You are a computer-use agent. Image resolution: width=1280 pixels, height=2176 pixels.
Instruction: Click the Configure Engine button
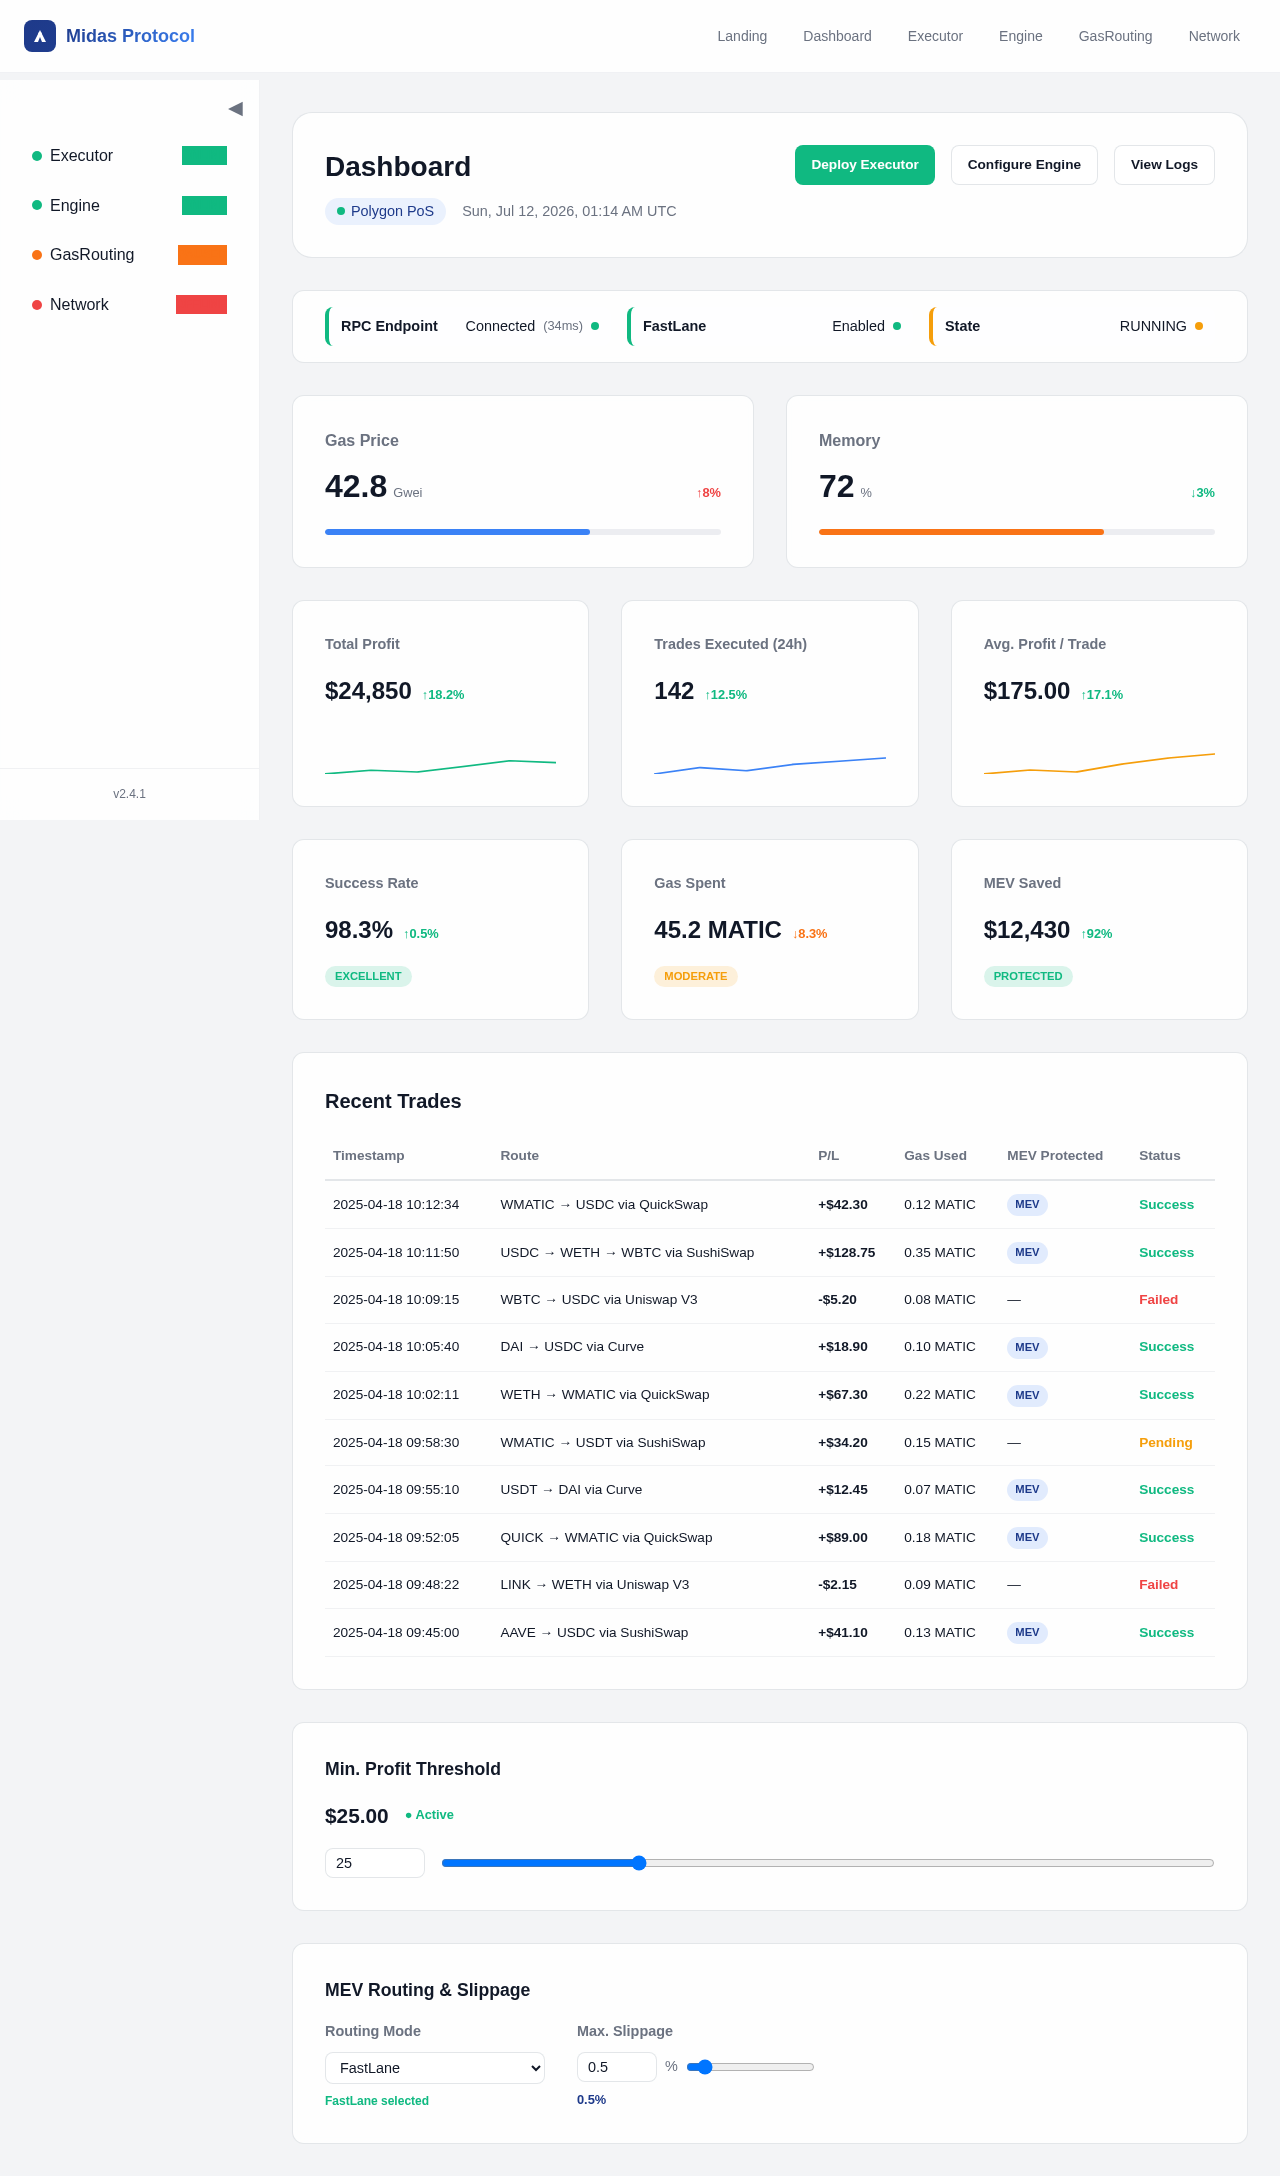coord(1024,165)
